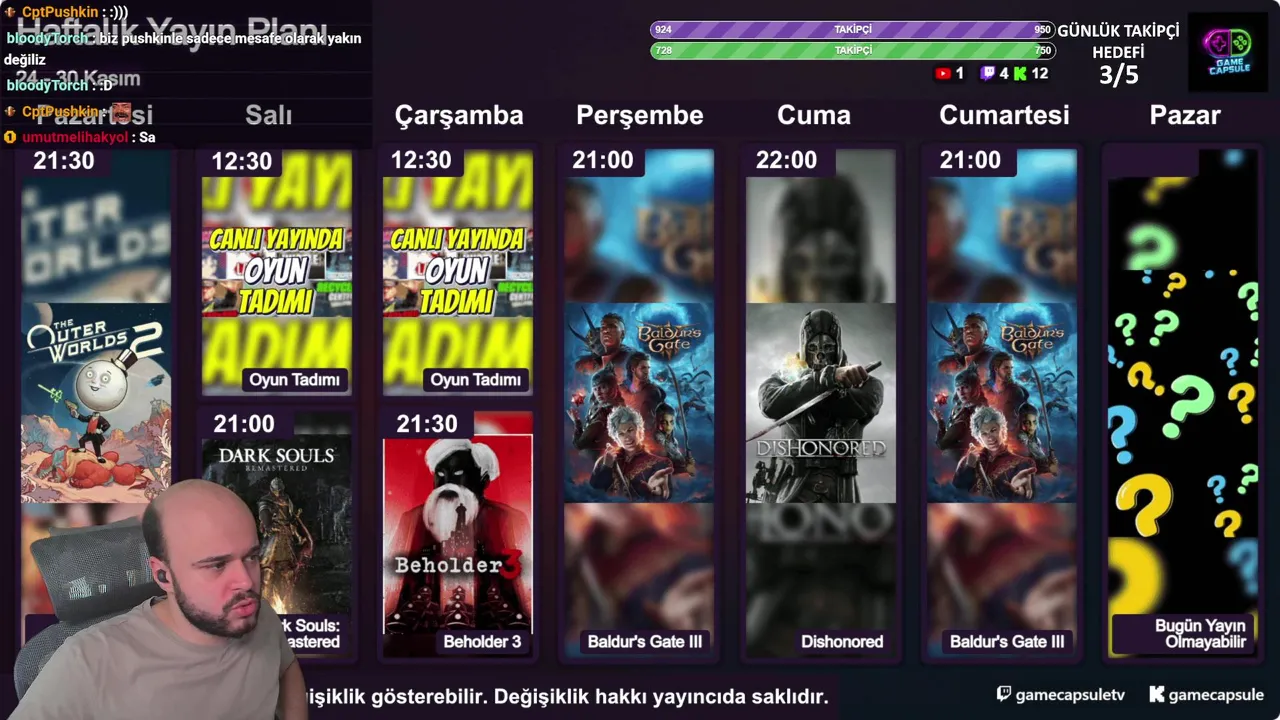Select the Dishonored cover art
Viewport: 1280px width, 720px height.
[x=820, y=402]
